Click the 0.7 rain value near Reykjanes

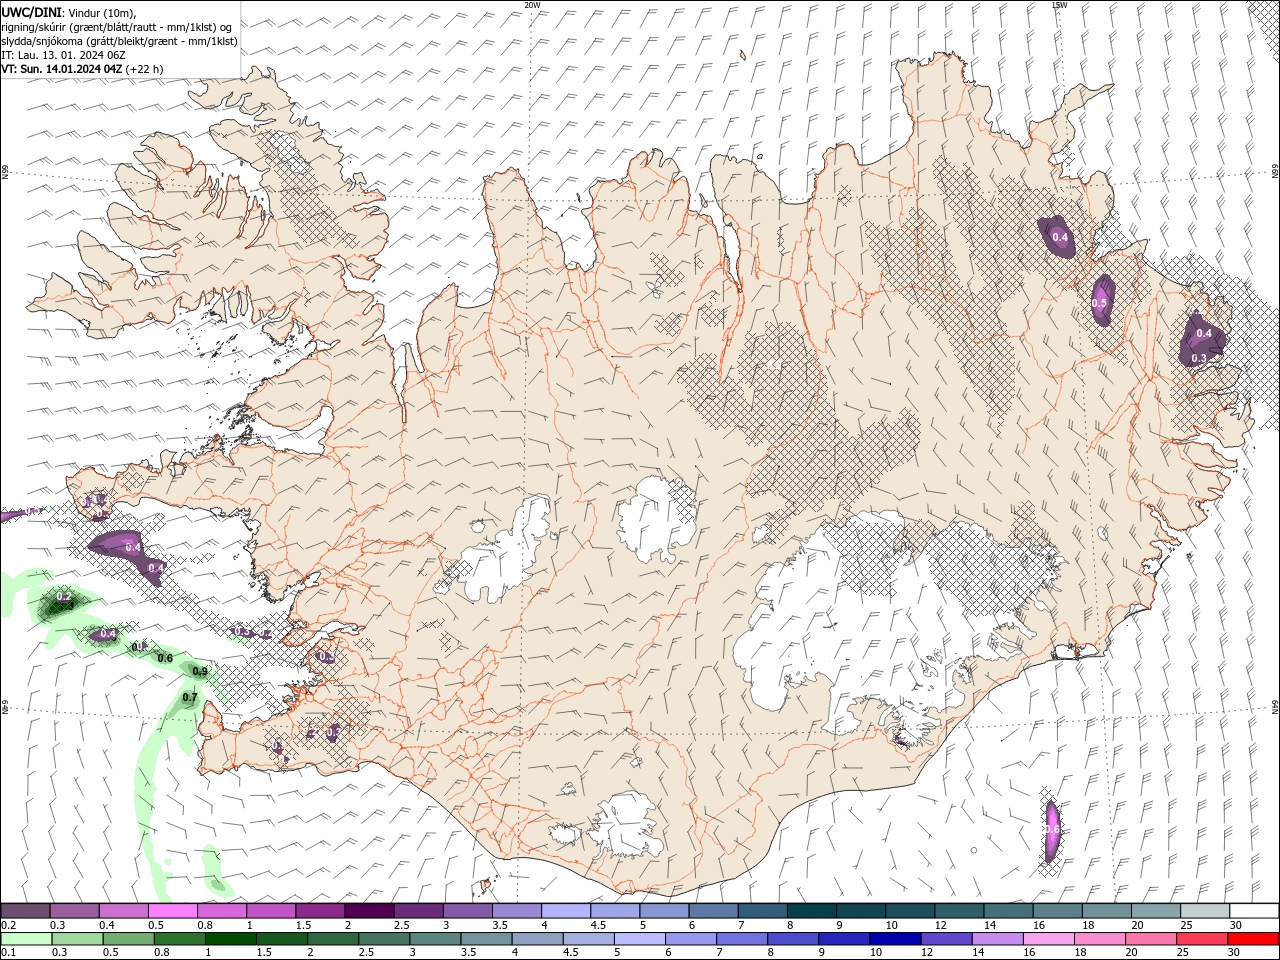pos(190,697)
